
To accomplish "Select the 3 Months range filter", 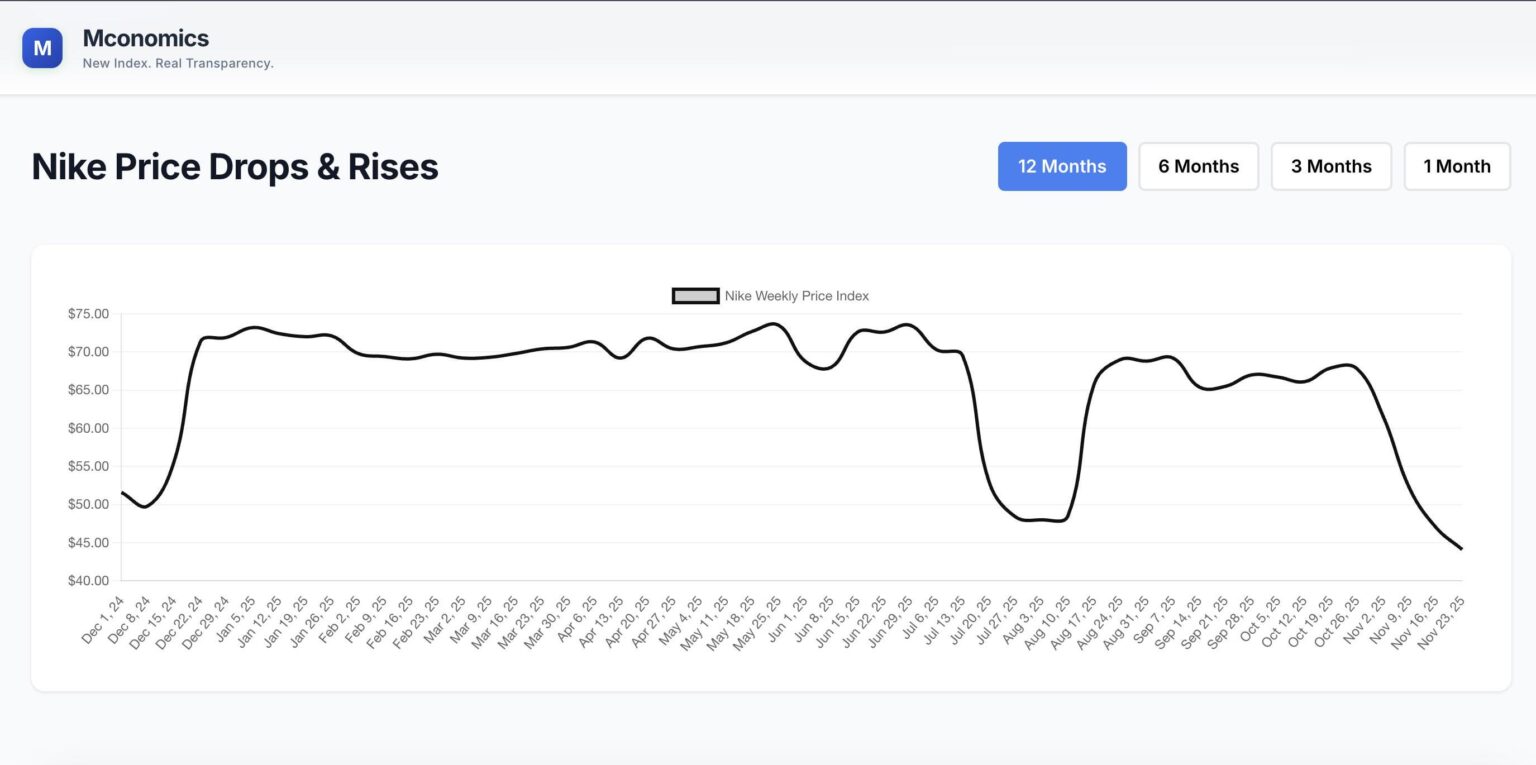I will 1330,166.
